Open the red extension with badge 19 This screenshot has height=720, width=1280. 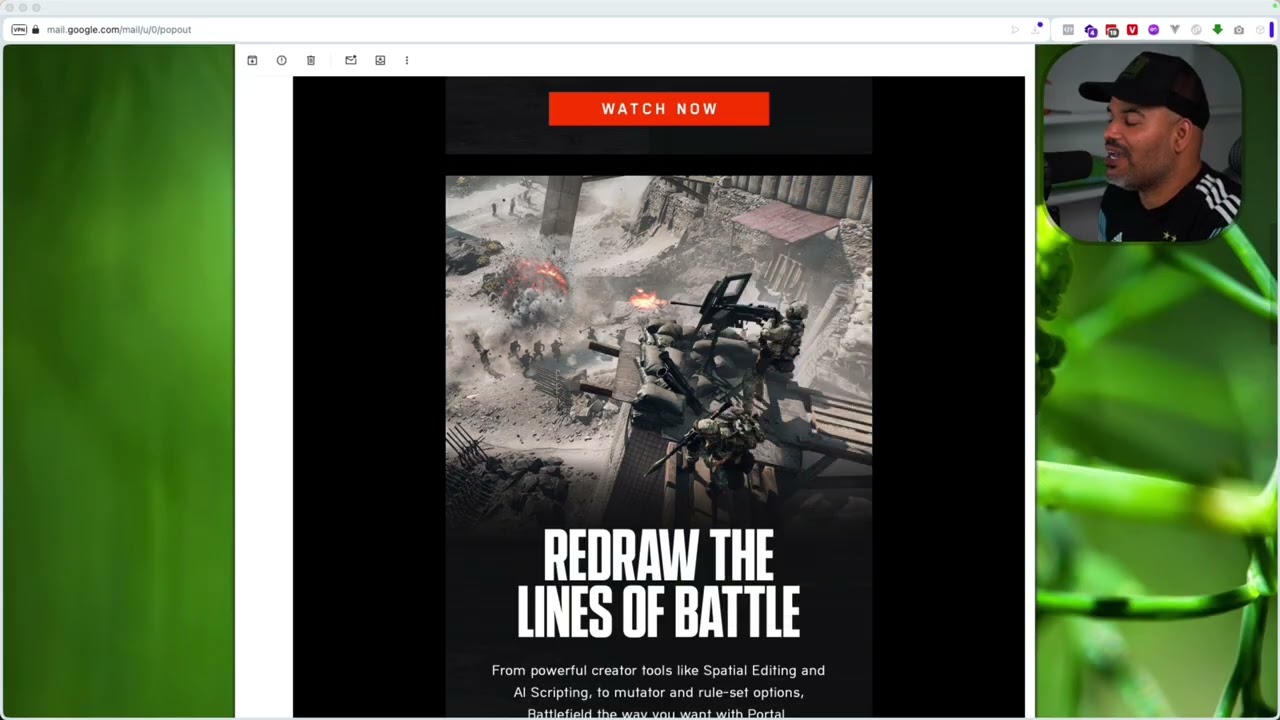tap(1112, 30)
